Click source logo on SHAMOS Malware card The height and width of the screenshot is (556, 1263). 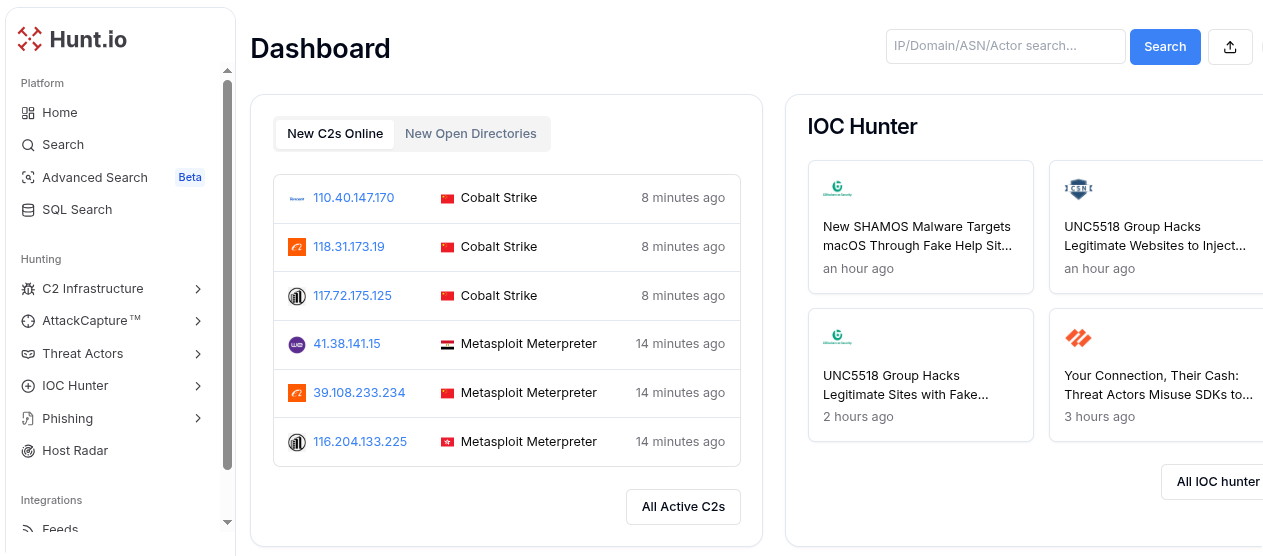(837, 190)
